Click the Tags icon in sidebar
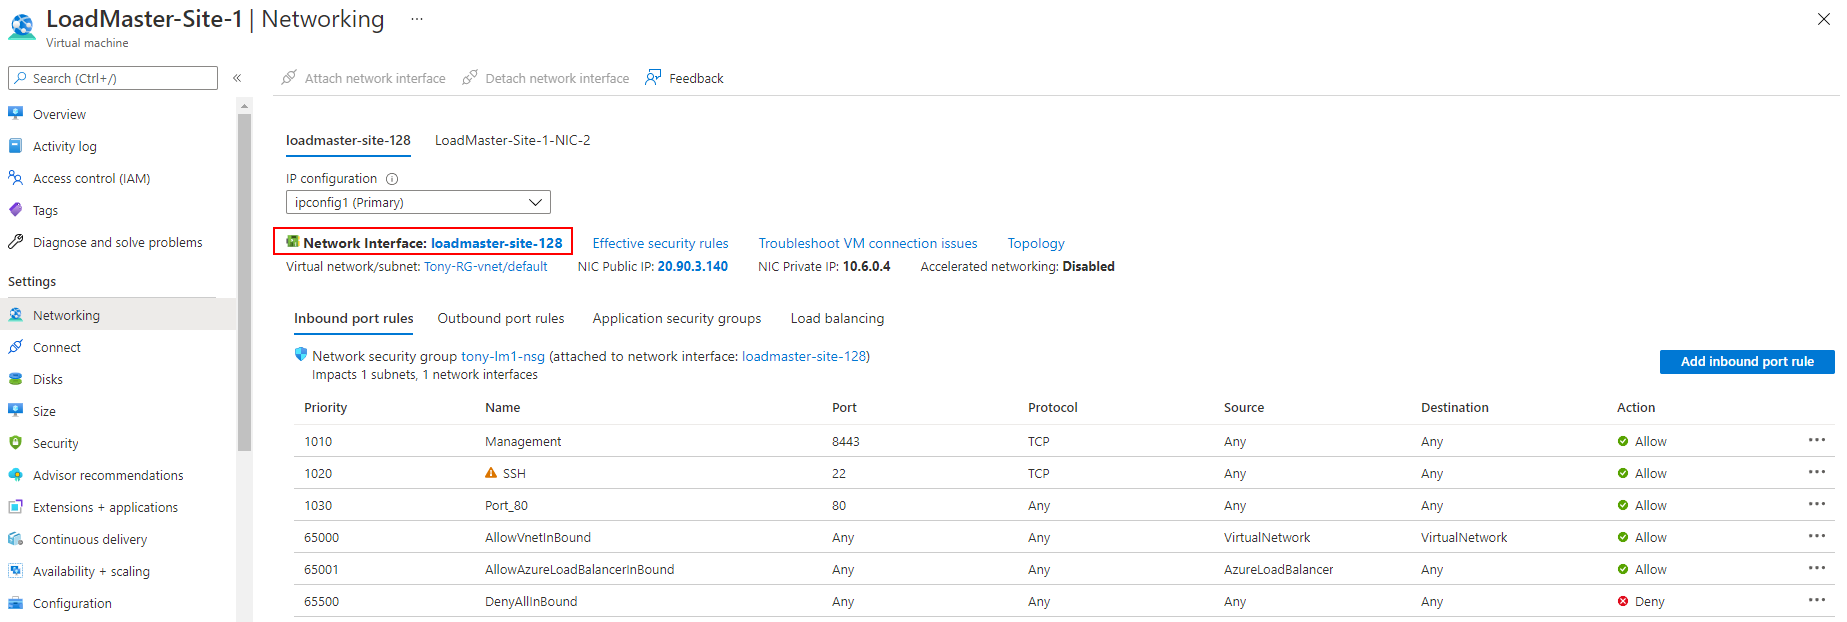Viewport: 1847px width, 622px height. [x=16, y=210]
